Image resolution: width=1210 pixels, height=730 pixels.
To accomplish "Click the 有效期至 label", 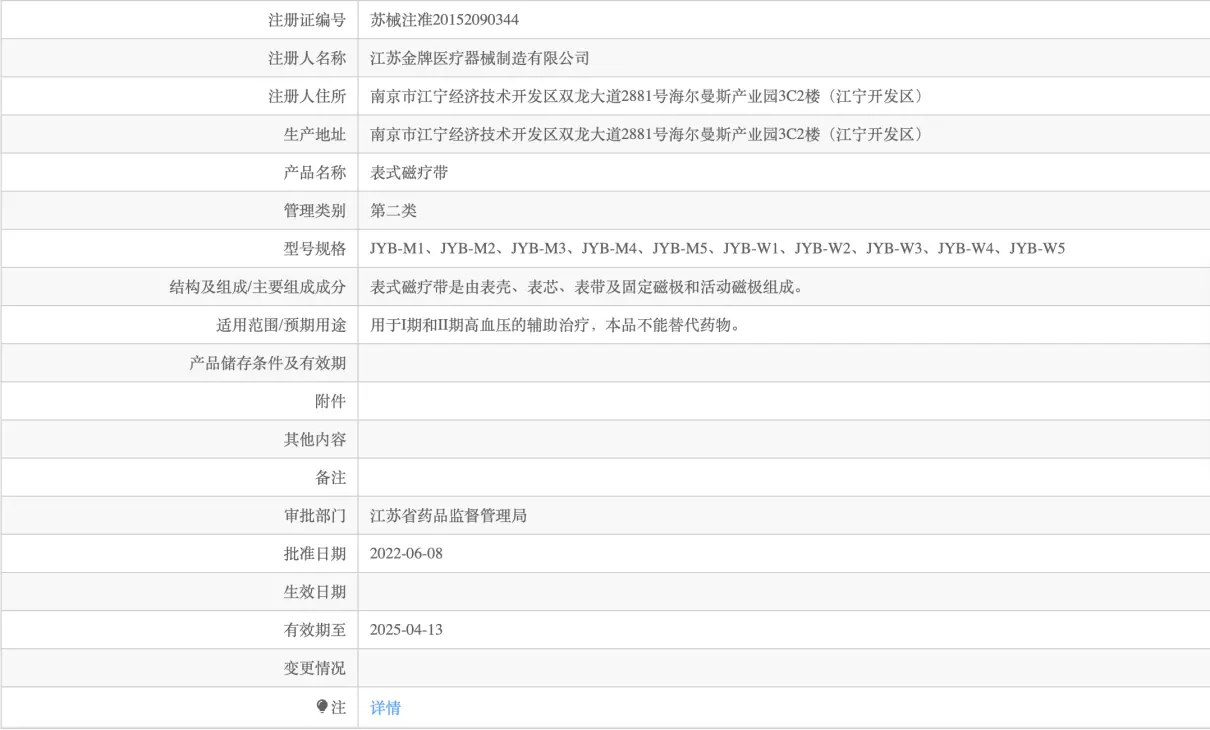I will click(x=315, y=629).
